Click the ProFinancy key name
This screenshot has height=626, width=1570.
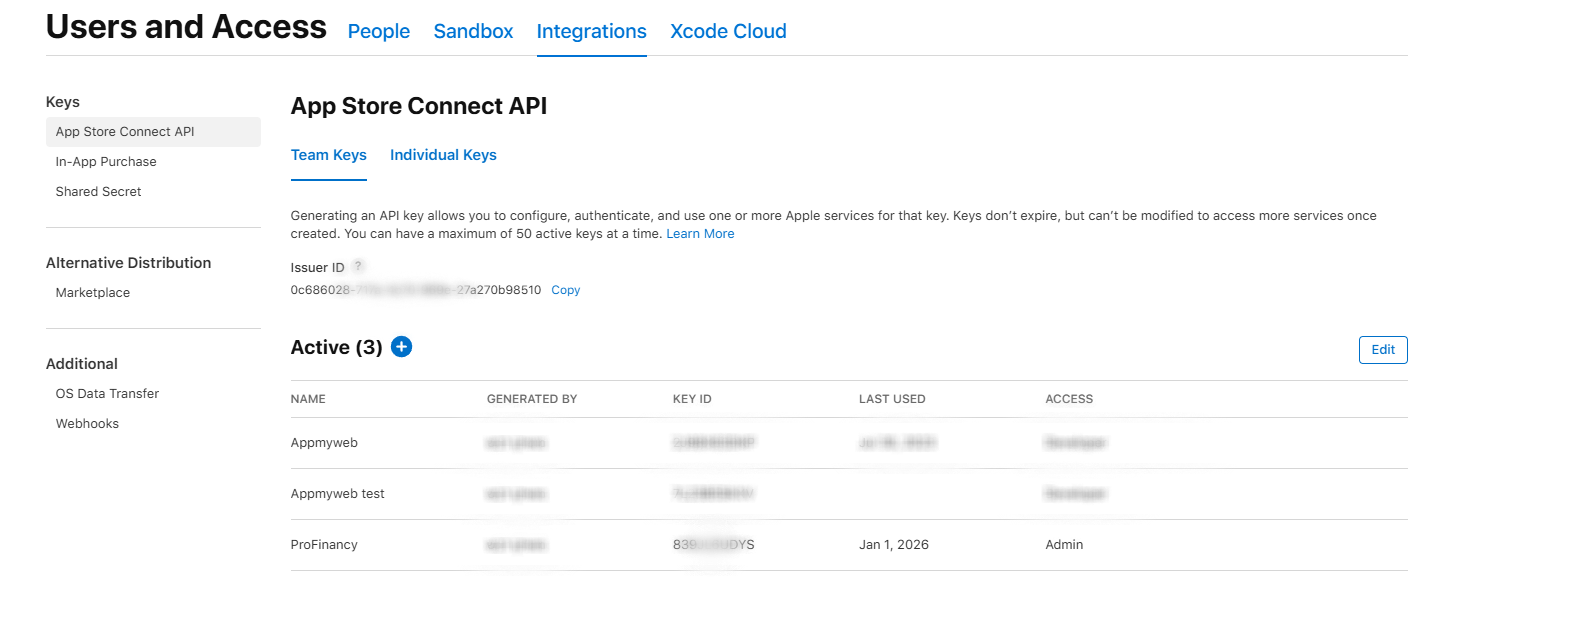[x=324, y=545]
